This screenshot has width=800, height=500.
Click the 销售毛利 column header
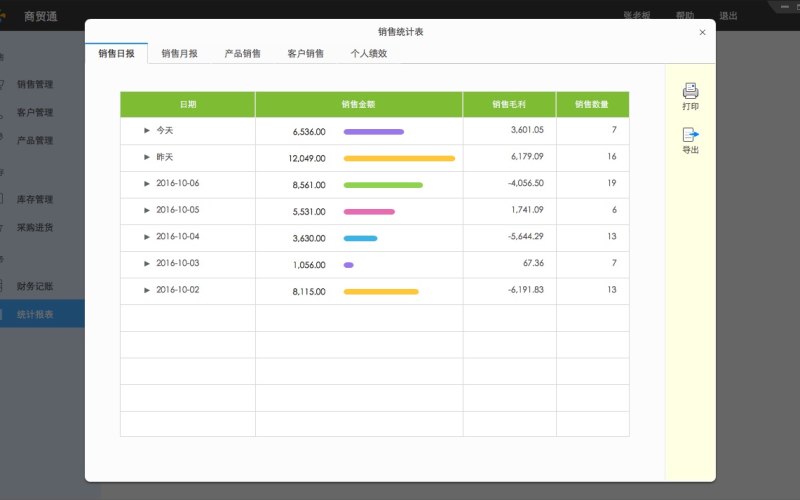(509, 105)
